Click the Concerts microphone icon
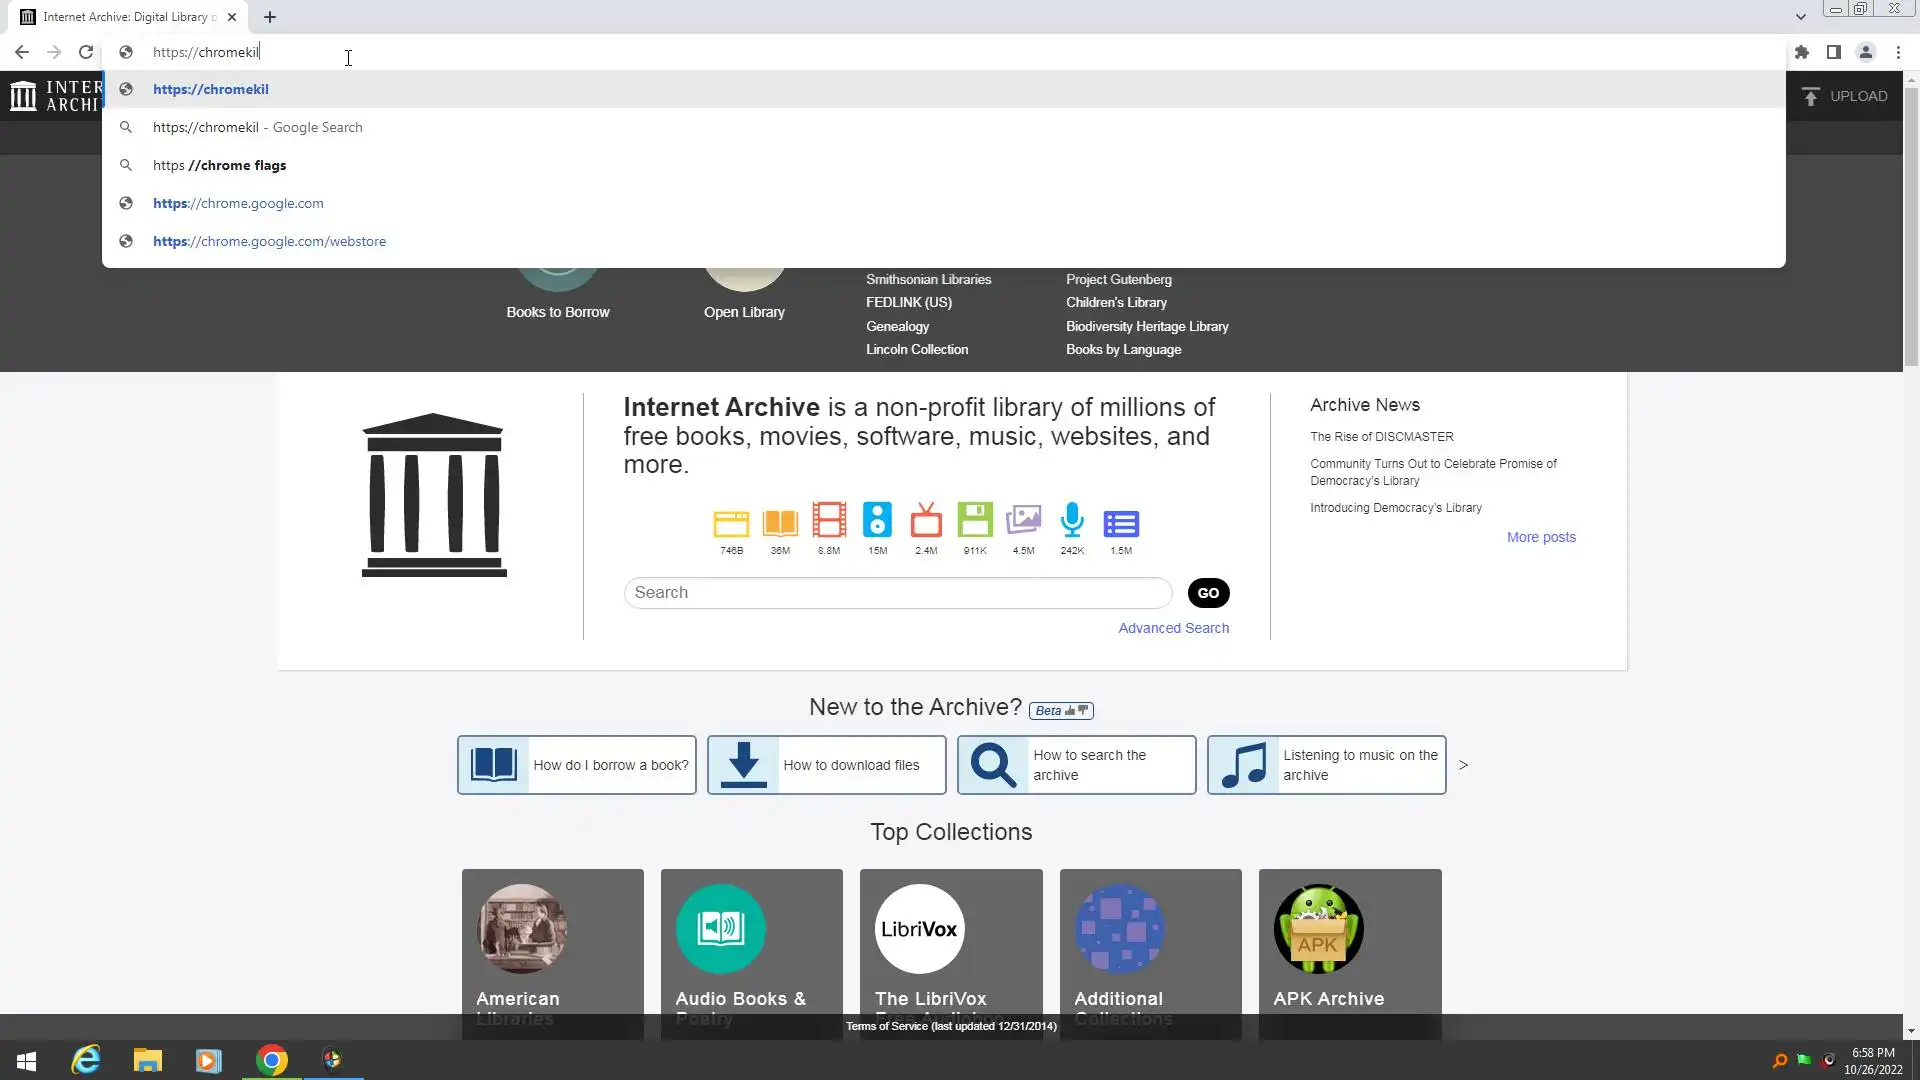The width and height of the screenshot is (1920, 1080). click(x=1072, y=521)
